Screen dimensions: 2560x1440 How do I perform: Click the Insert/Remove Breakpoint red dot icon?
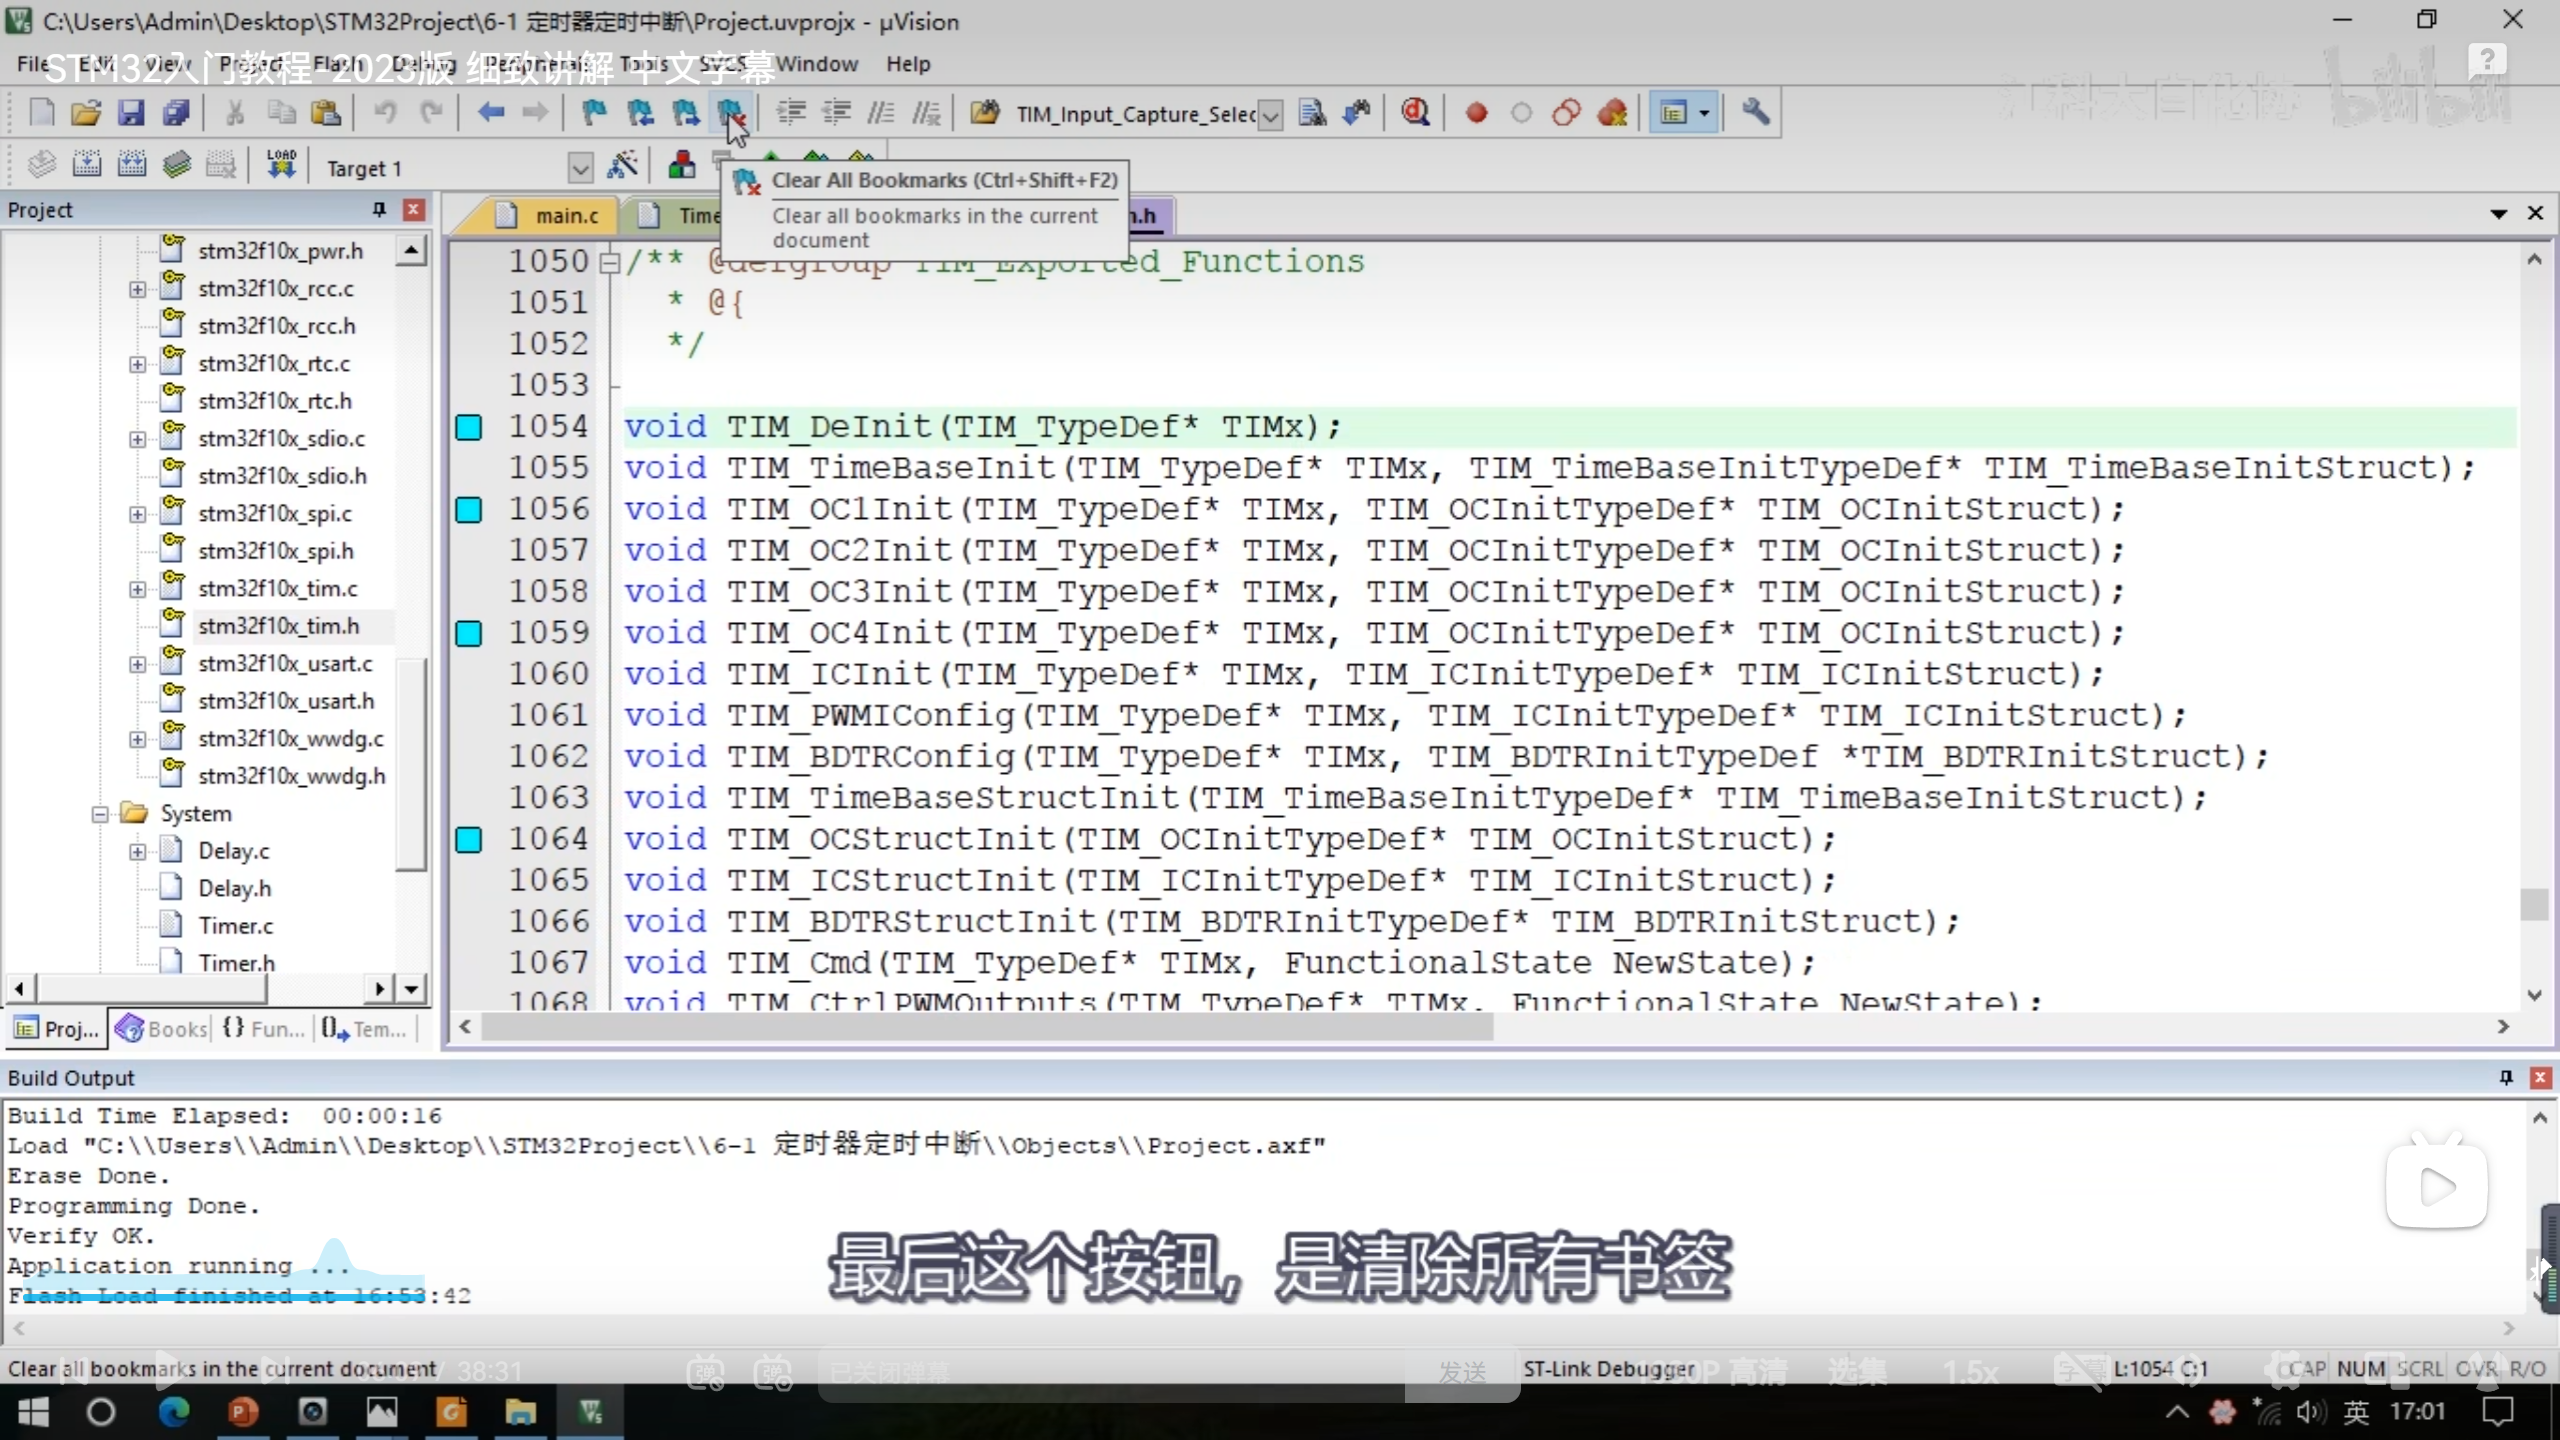tap(1476, 113)
